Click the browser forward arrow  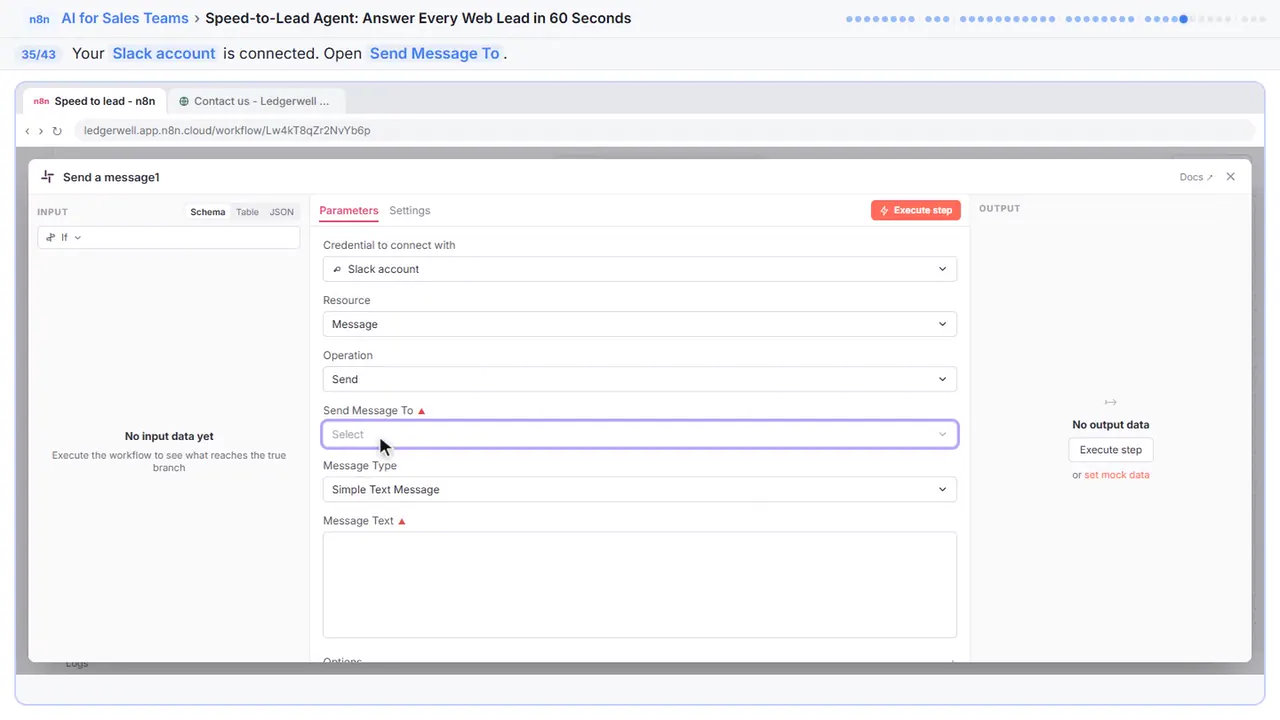(41, 131)
